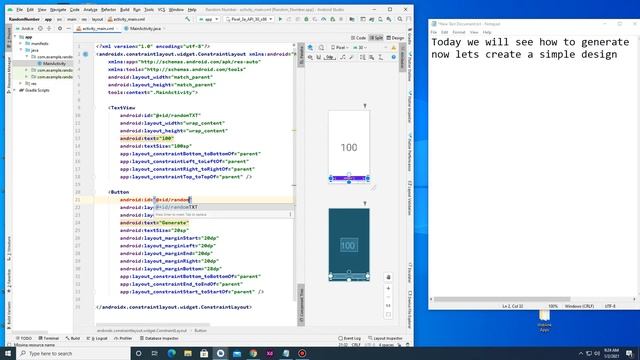Select the purple Generate button in design preview

[x=349, y=178]
